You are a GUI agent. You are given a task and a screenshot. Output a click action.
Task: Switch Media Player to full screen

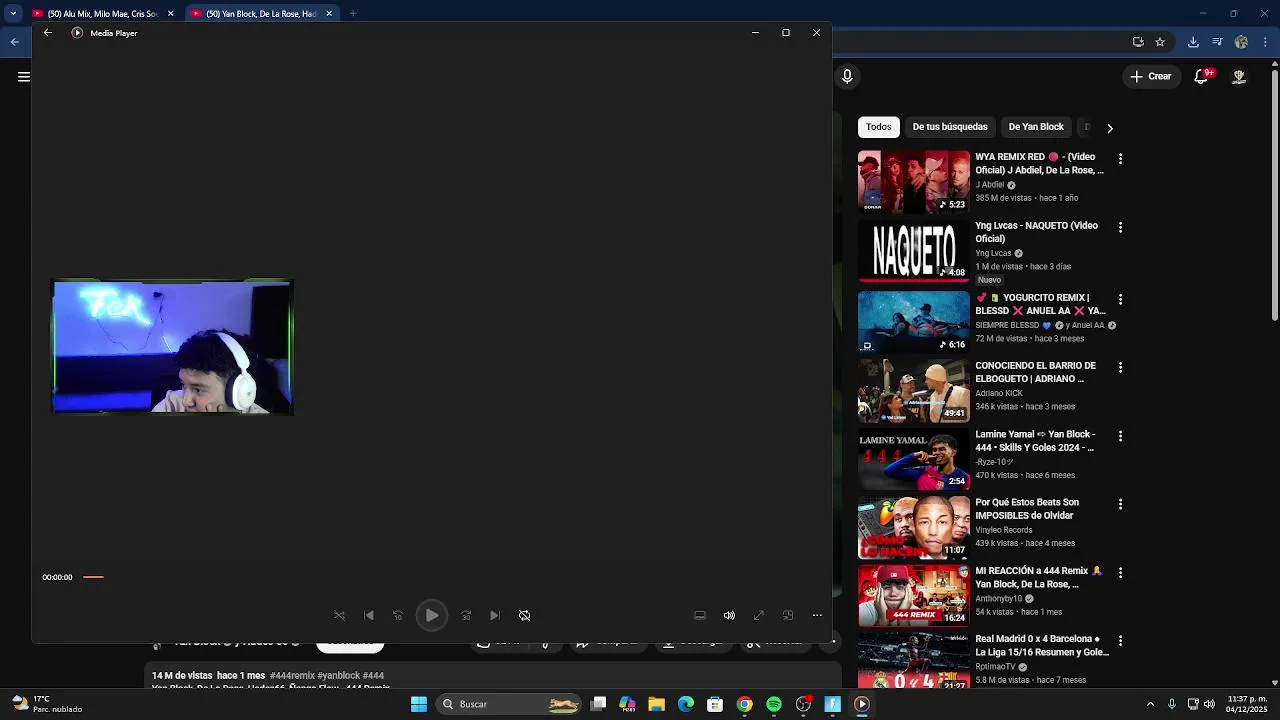pyautogui.click(x=759, y=616)
